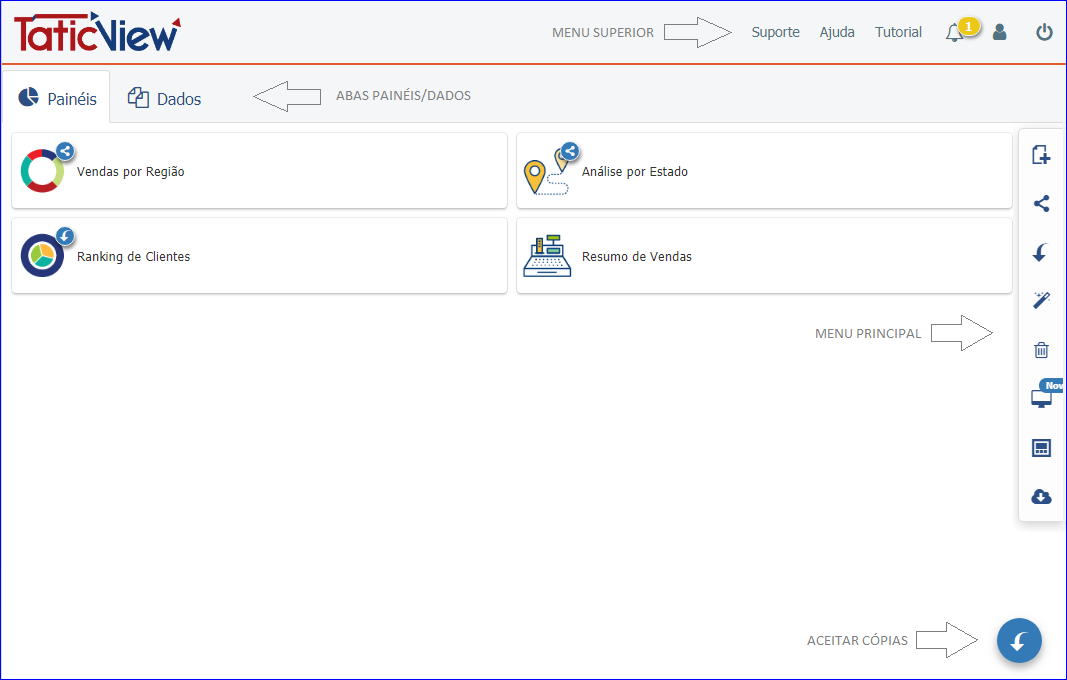Click the cloud download icon

point(1041,497)
